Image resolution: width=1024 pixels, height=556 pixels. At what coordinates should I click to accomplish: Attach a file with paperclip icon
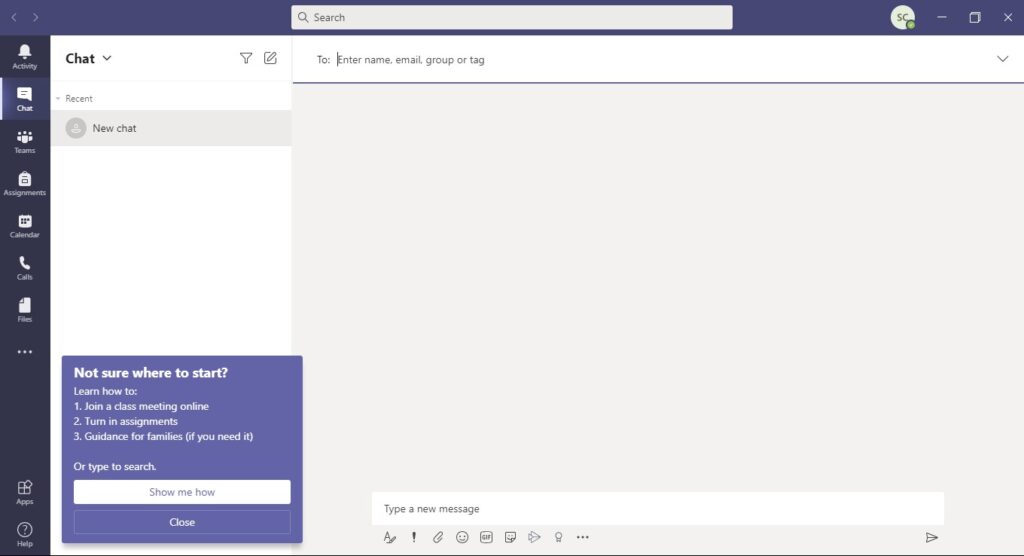[x=438, y=537]
